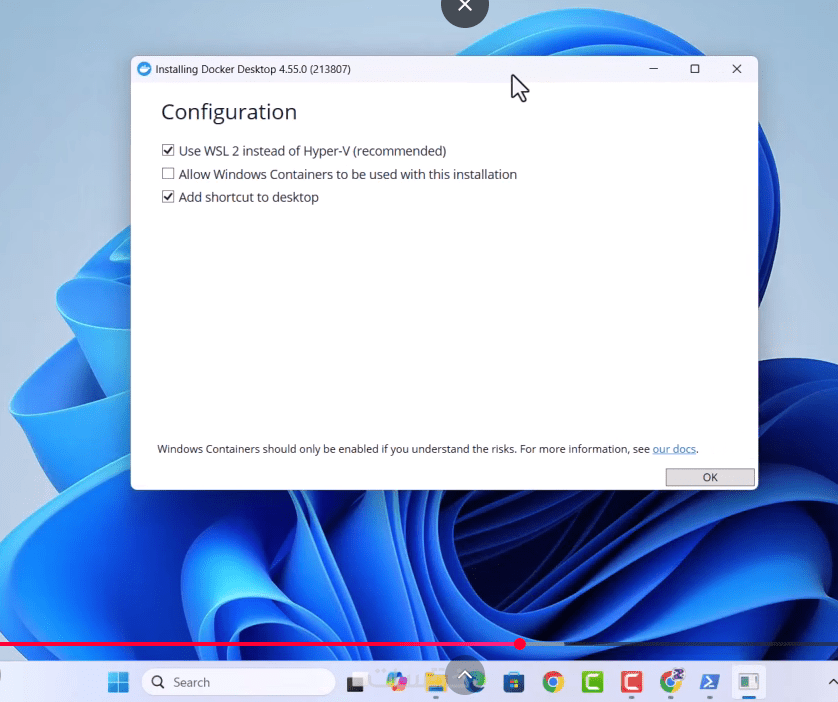Open Microsoft Store from taskbar

pos(514,682)
